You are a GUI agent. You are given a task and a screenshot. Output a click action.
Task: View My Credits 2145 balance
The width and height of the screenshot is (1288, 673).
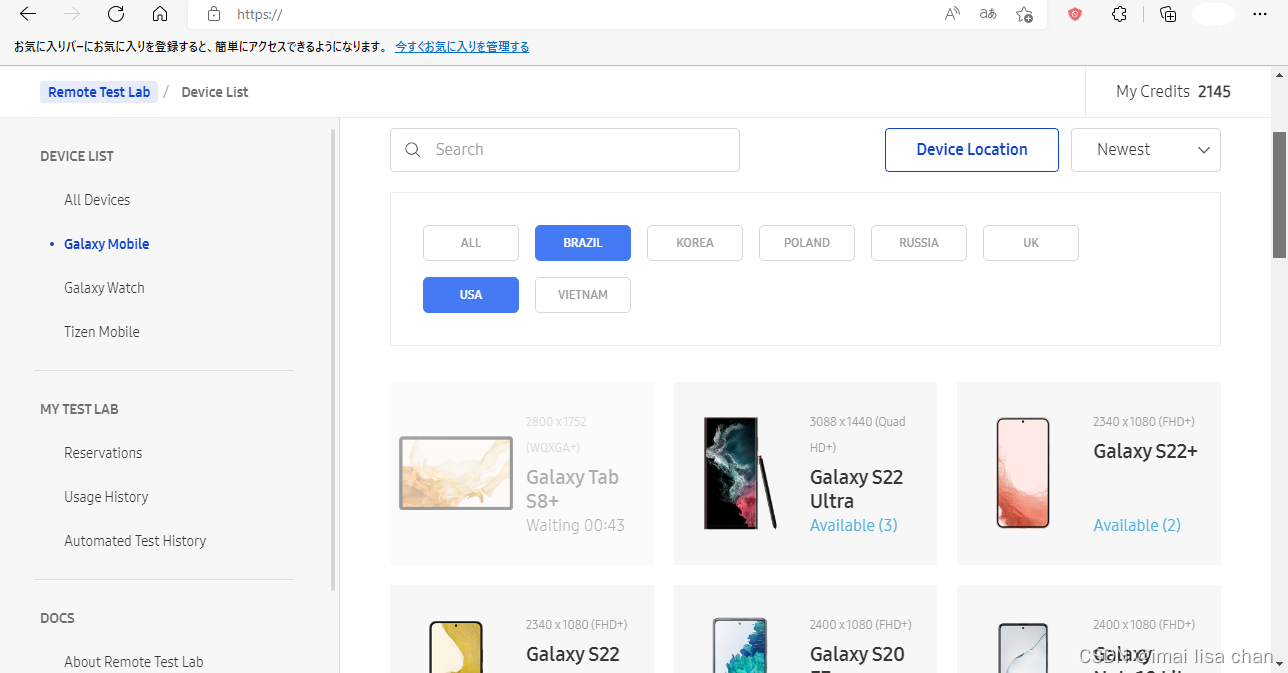pyautogui.click(x=1173, y=92)
